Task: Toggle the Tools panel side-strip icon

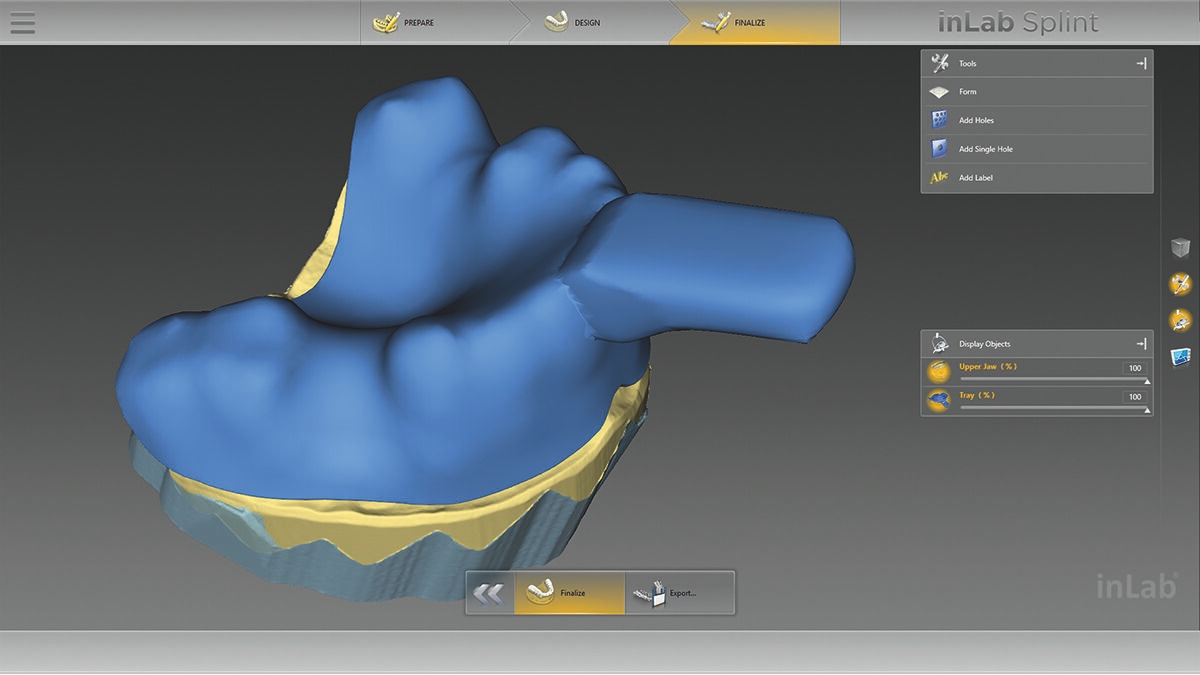Action: pos(1180,284)
